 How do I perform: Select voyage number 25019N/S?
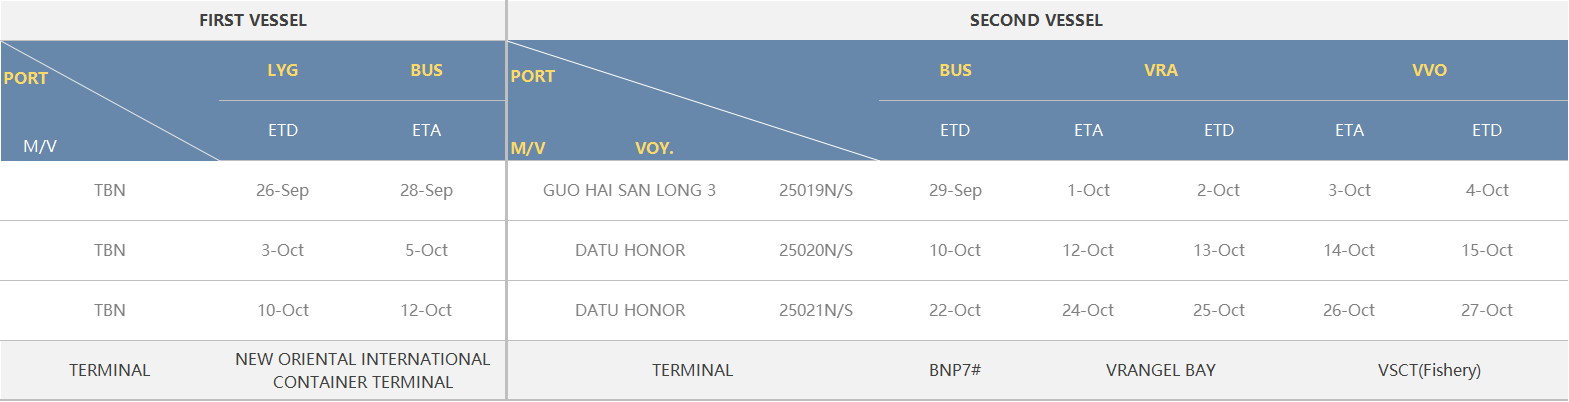pos(816,190)
